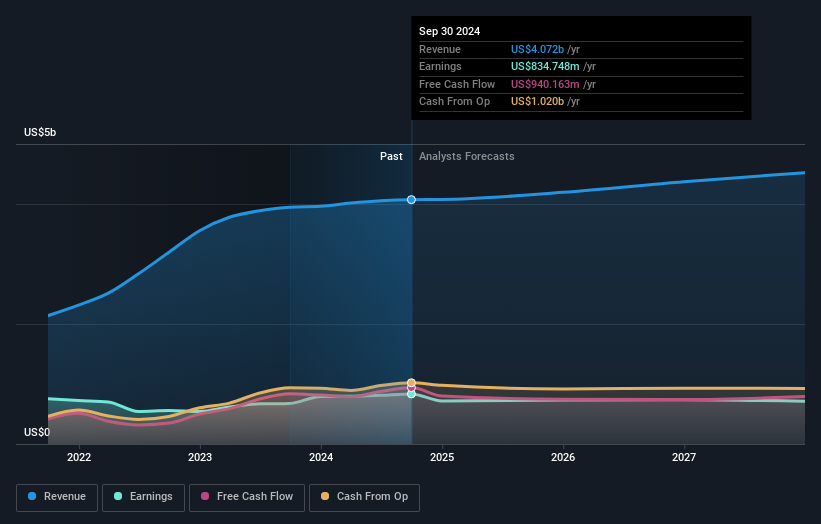The image size is (821, 524).
Task: Click the US$4.072b revenue value
Action: tap(537, 49)
